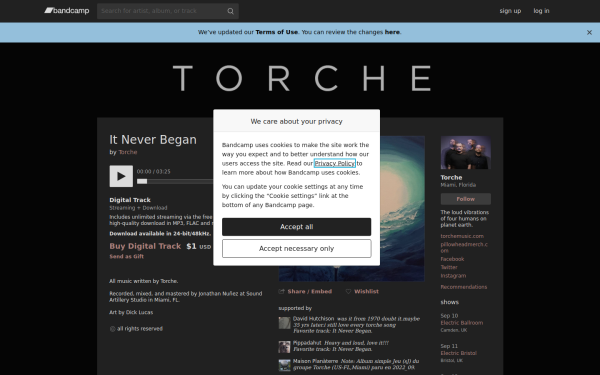Click Send as Gift
The height and width of the screenshot is (375, 600).
[127, 256]
